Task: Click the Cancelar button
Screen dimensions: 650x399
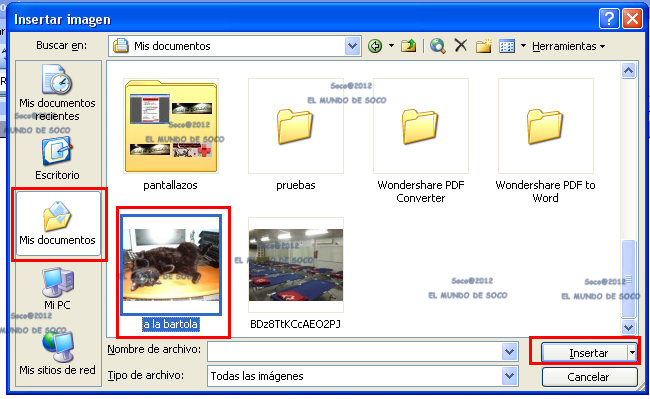Action: click(589, 377)
